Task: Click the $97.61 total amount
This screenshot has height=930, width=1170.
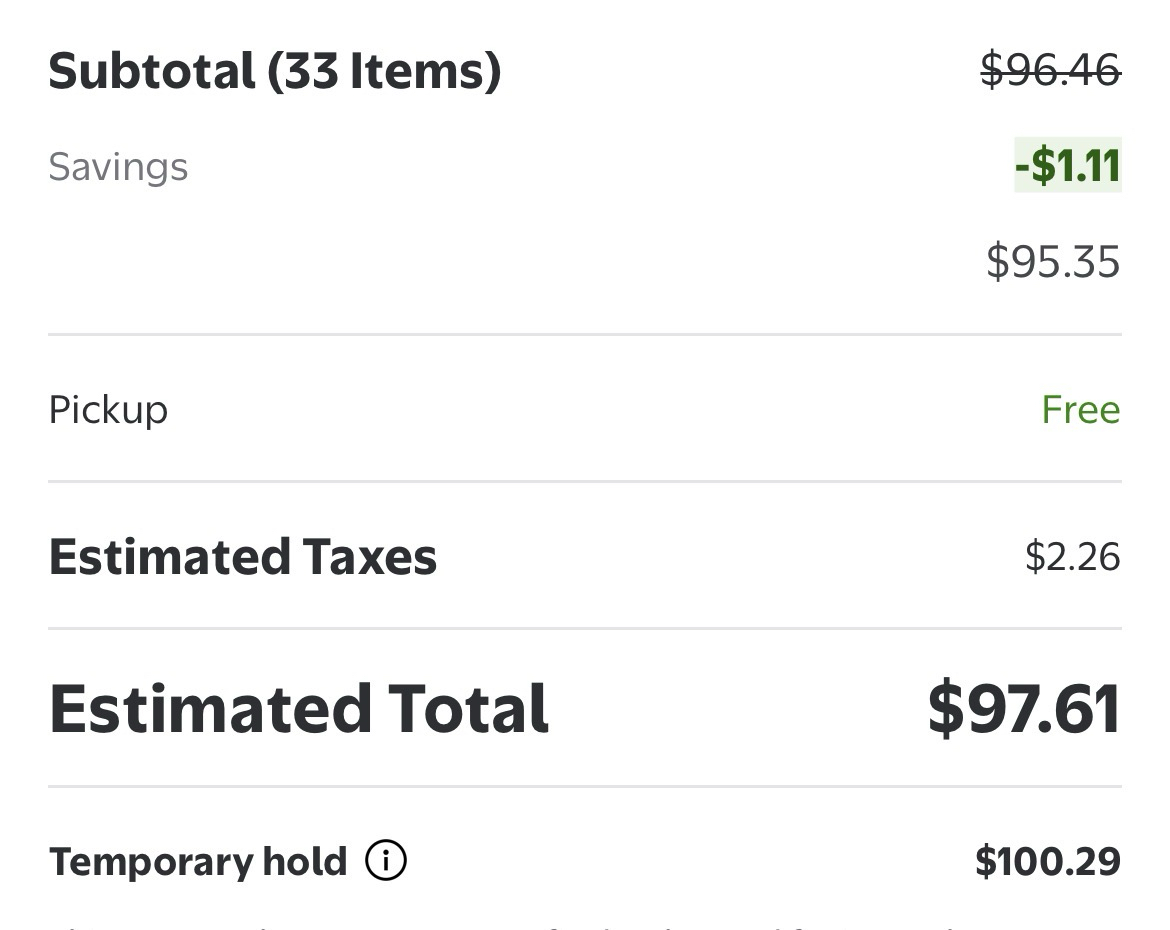Action: (x=1024, y=709)
